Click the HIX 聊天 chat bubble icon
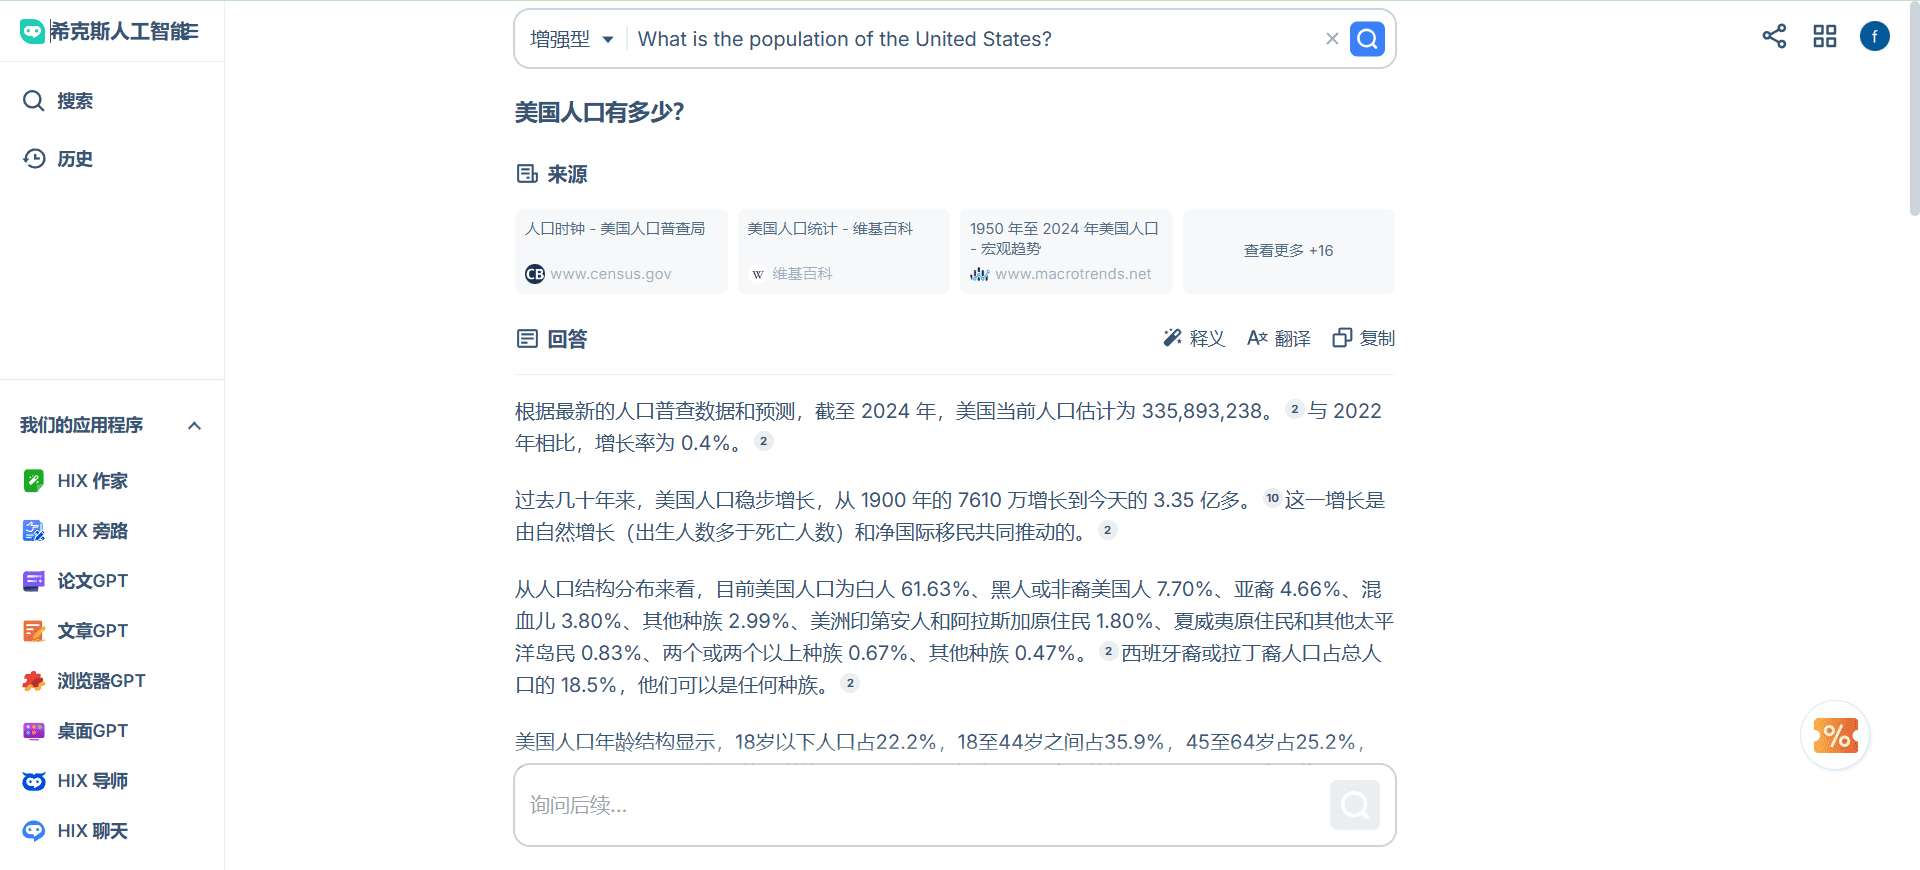This screenshot has height=870, width=1920. click(x=34, y=831)
